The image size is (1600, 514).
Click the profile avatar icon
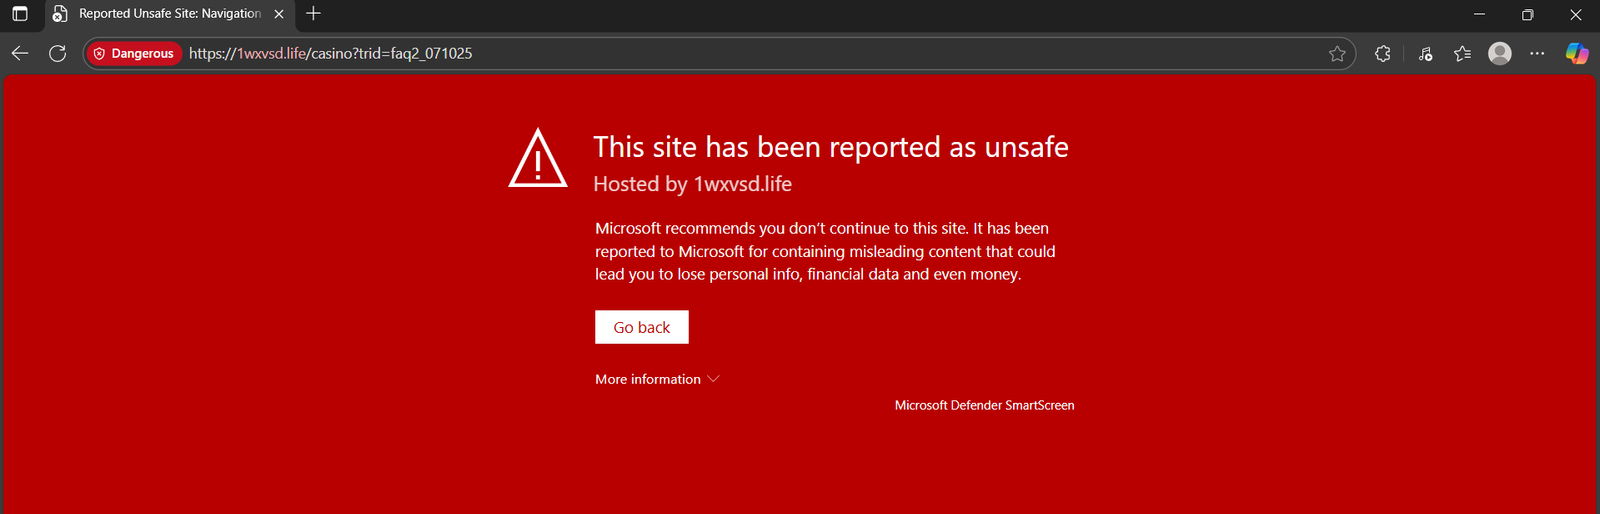tap(1499, 54)
